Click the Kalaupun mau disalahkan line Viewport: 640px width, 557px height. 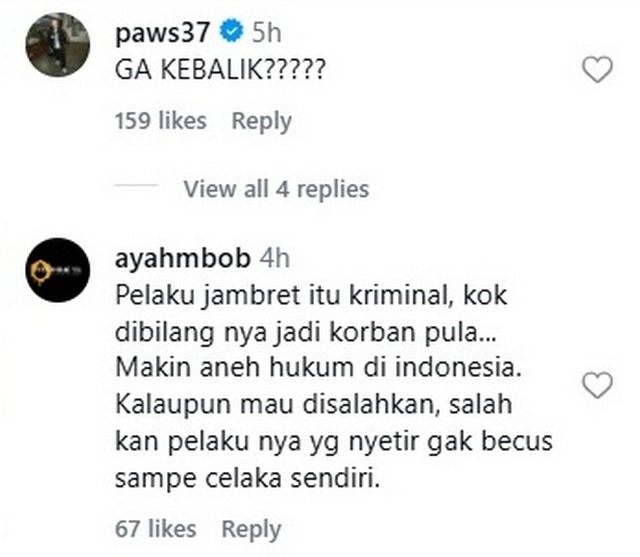click(x=313, y=404)
